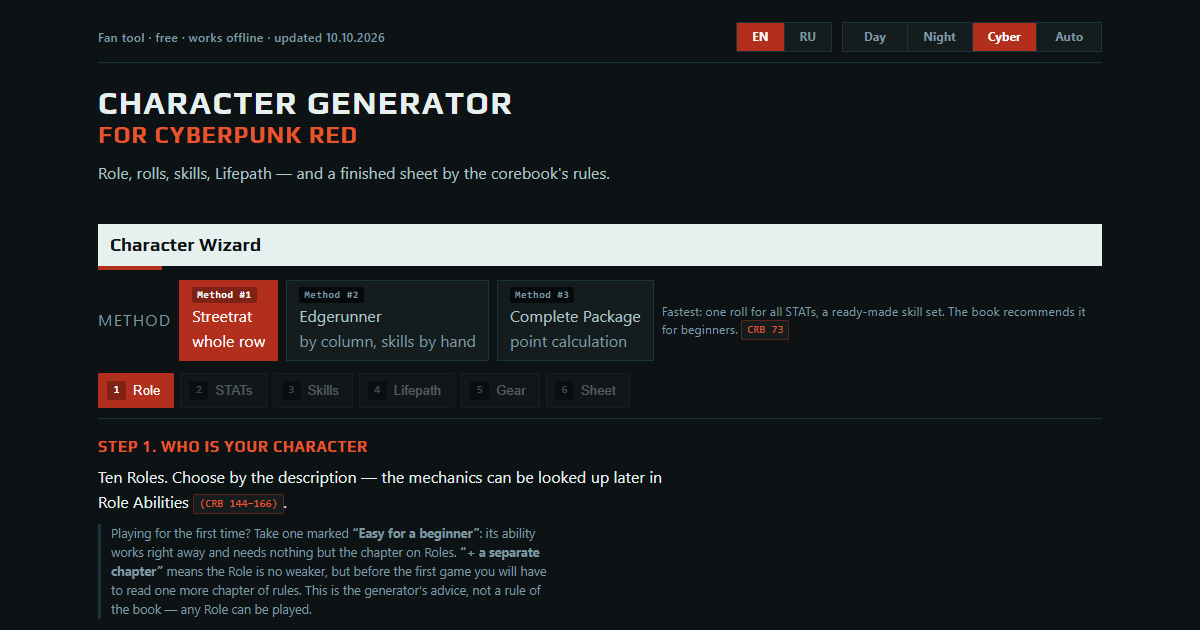Open the Gear step tab
This screenshot has height=630, width=1200.
(501, 390)
